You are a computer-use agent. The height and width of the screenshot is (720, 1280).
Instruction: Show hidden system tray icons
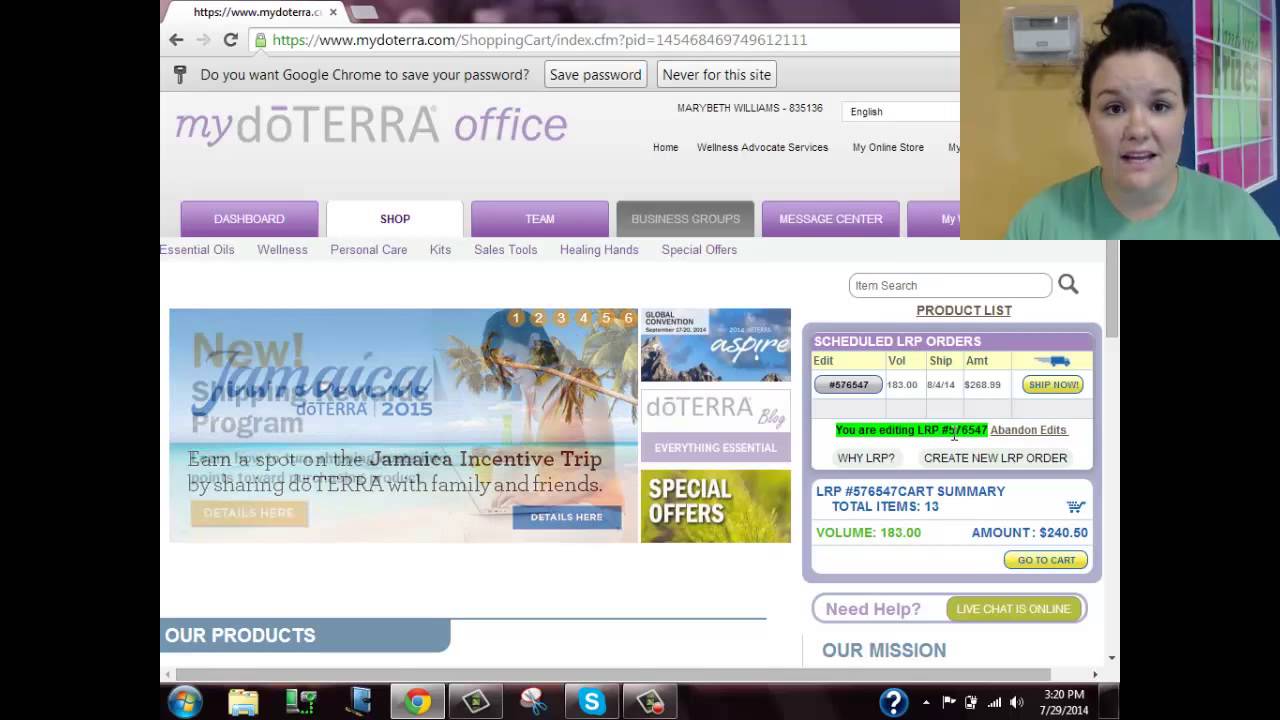tap(926, 702)
